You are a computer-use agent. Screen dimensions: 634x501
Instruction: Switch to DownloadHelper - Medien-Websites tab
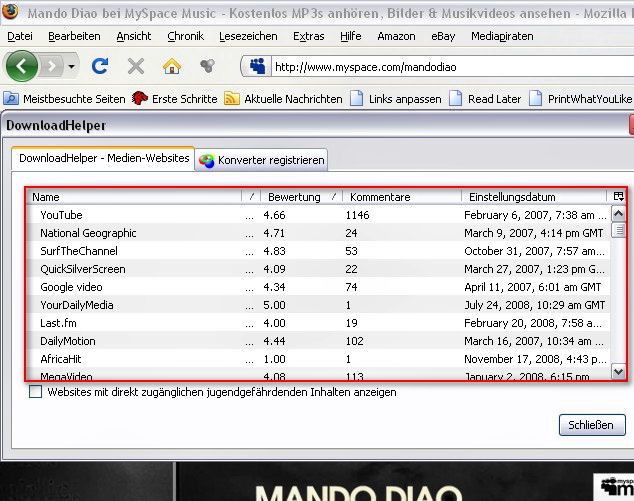click(x=103, y=159)
